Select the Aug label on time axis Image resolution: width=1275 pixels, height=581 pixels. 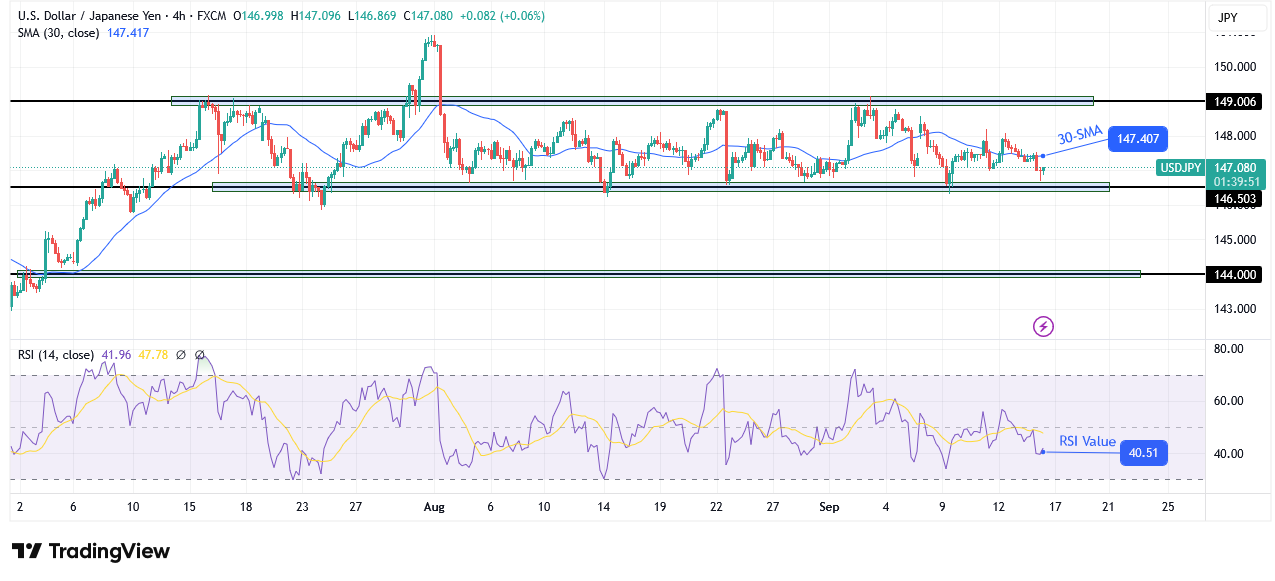click(x=433, y=507)
